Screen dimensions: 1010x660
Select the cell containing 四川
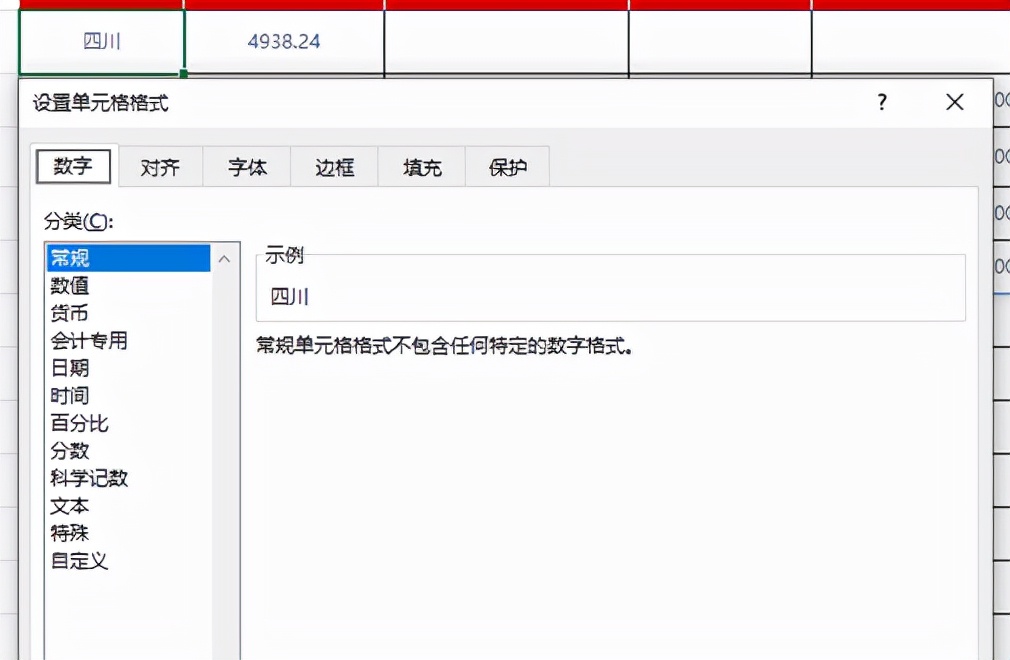point(100,41)
